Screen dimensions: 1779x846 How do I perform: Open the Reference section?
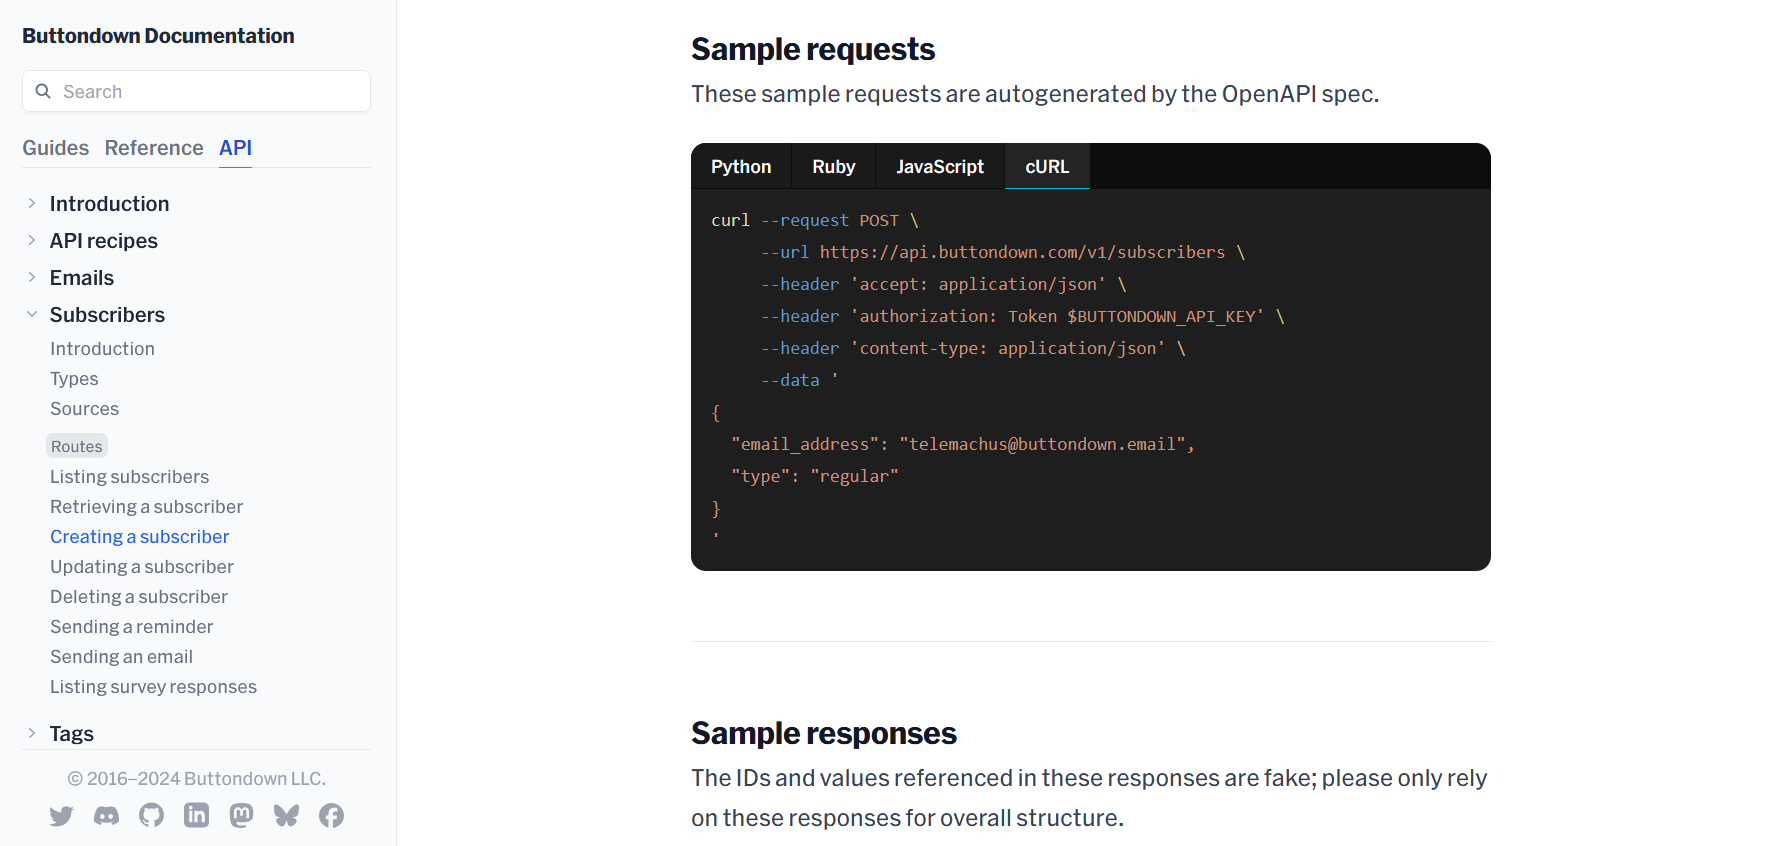click(154, 148)
